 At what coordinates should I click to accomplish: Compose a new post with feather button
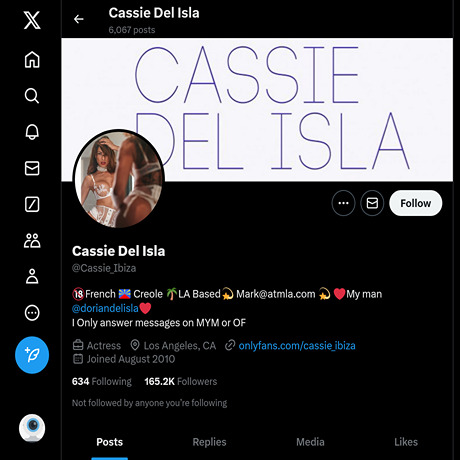point(32,355)
